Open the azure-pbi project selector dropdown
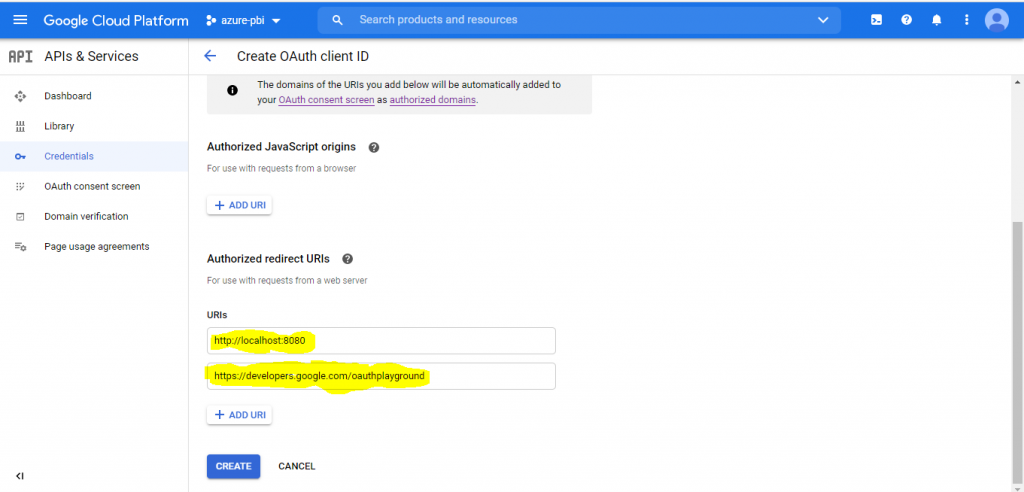Screen dimensions: 1024x492 click(243, 20)
